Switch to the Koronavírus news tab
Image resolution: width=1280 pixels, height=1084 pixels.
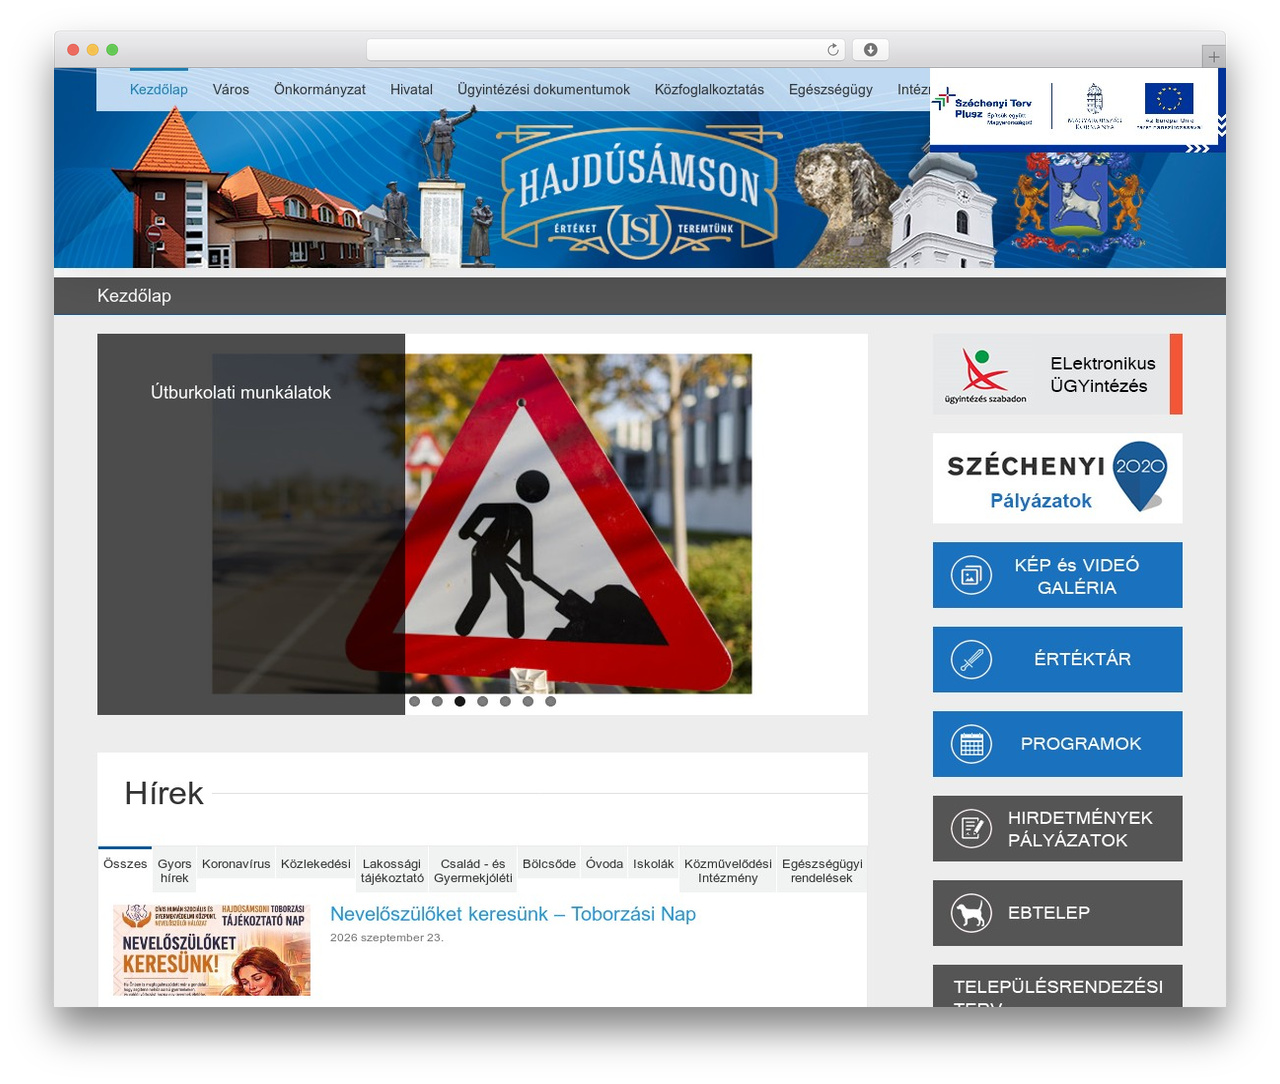click(236, 864)
